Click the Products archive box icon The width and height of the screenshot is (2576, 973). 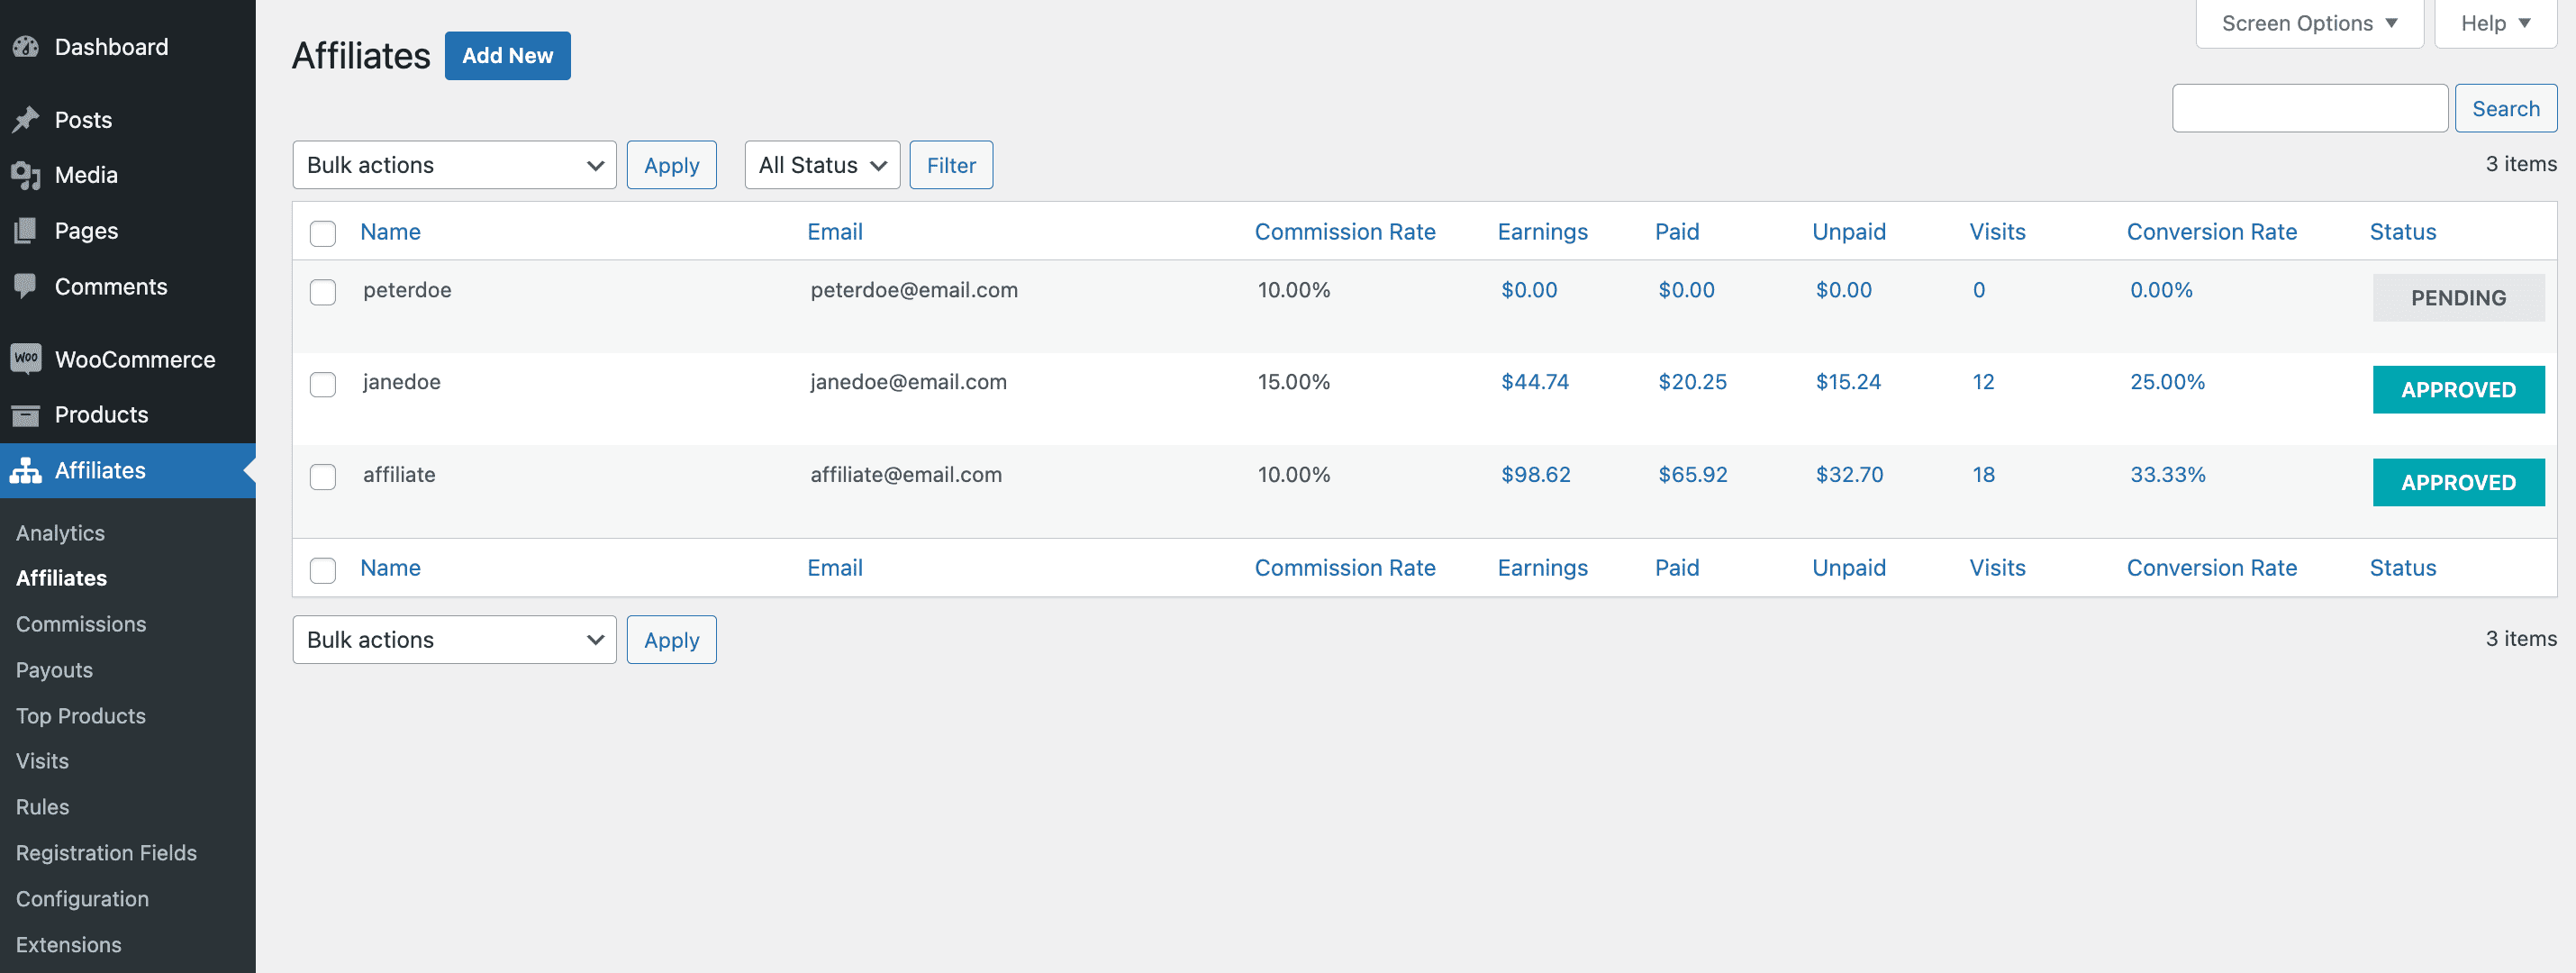(x=26, y=415)
